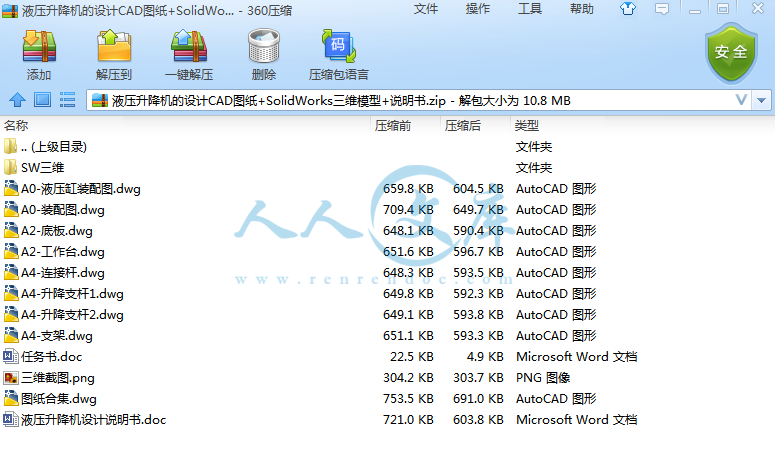Click the folder icon beside SW三维
Screen dimensions: 775x473
(x=10, y=167)
